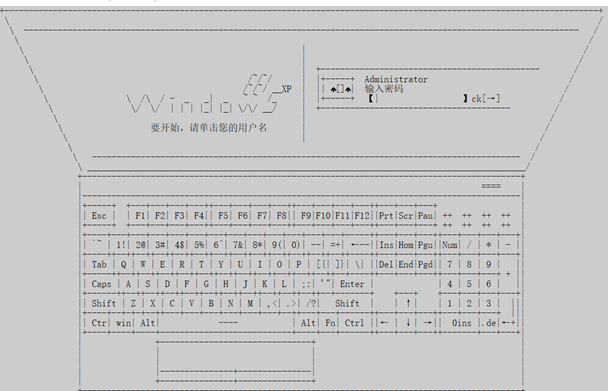The height and width of the screenshot is (391, 608).
Task: Click the End key
Action: [406, 264]
